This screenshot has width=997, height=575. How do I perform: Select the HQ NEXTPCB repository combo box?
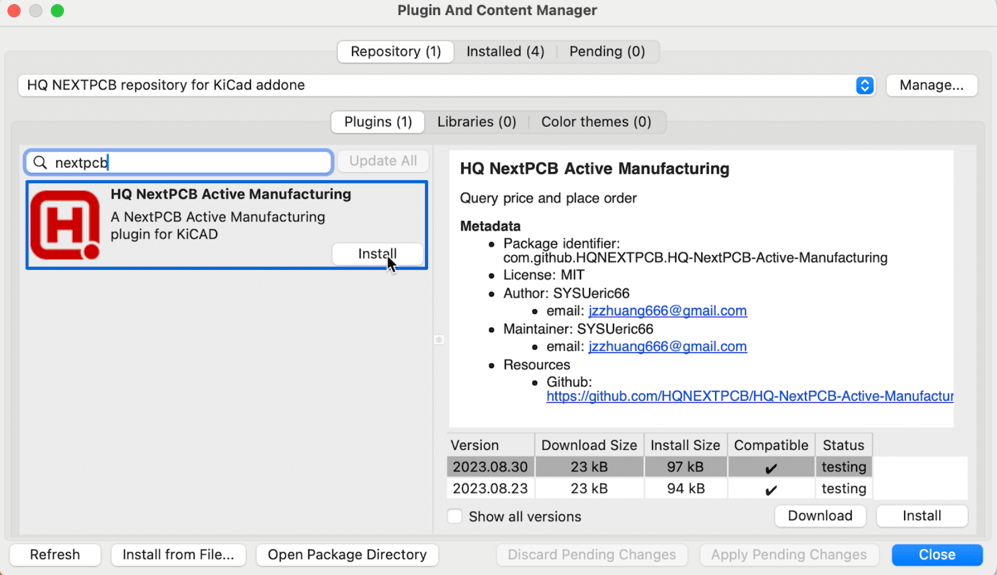(446, 85)
